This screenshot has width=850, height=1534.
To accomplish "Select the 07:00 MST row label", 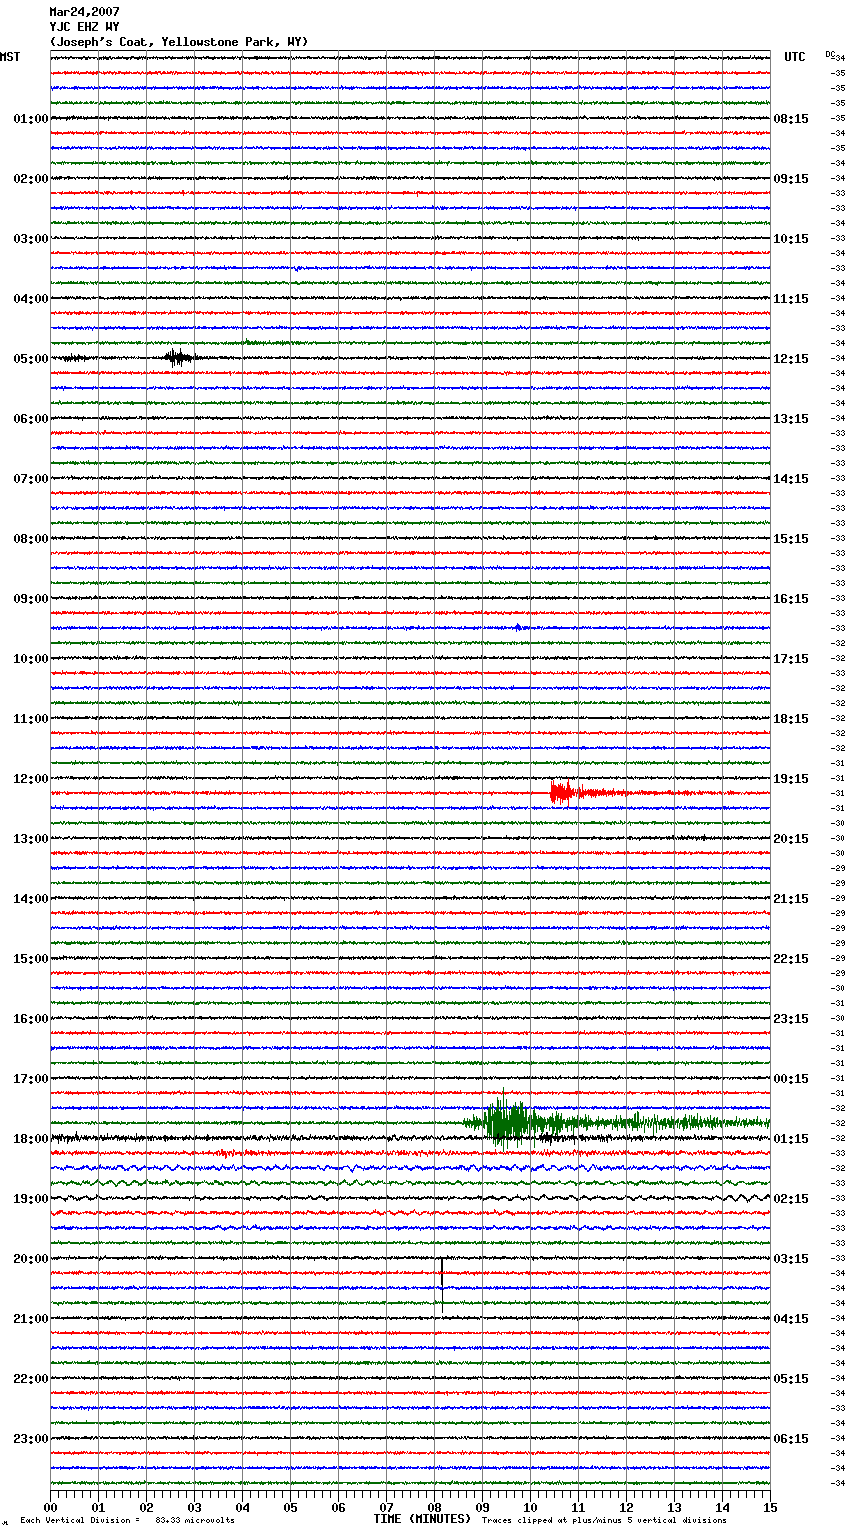I will pyautogui.click(x=31, y=479).
